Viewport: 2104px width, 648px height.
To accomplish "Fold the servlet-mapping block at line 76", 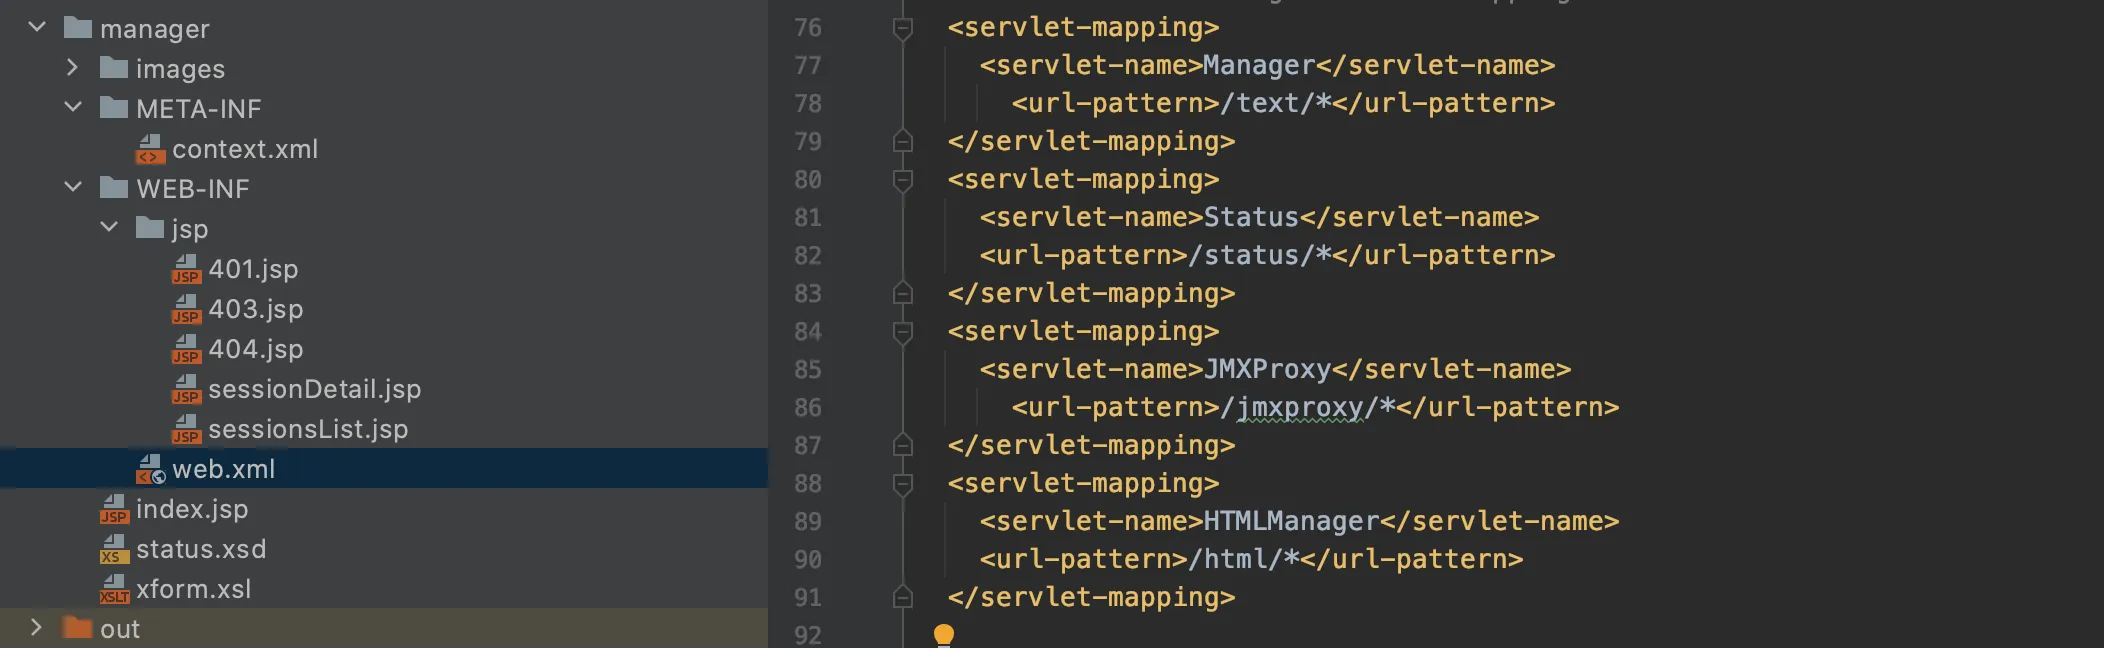I will (902, 28).
